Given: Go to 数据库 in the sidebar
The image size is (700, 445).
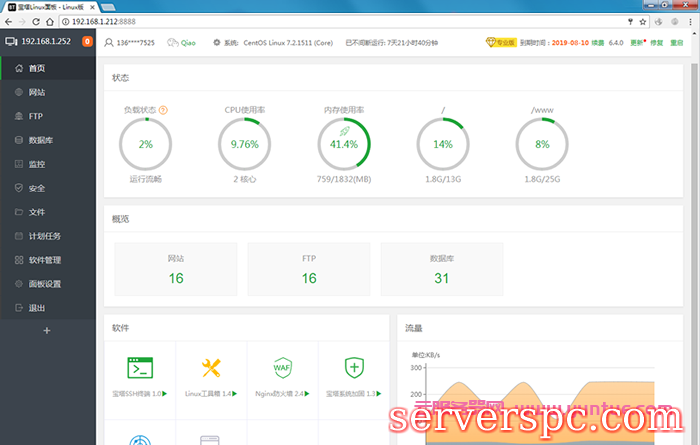Looking at the screenshot, I should click(x=41, y=140).
